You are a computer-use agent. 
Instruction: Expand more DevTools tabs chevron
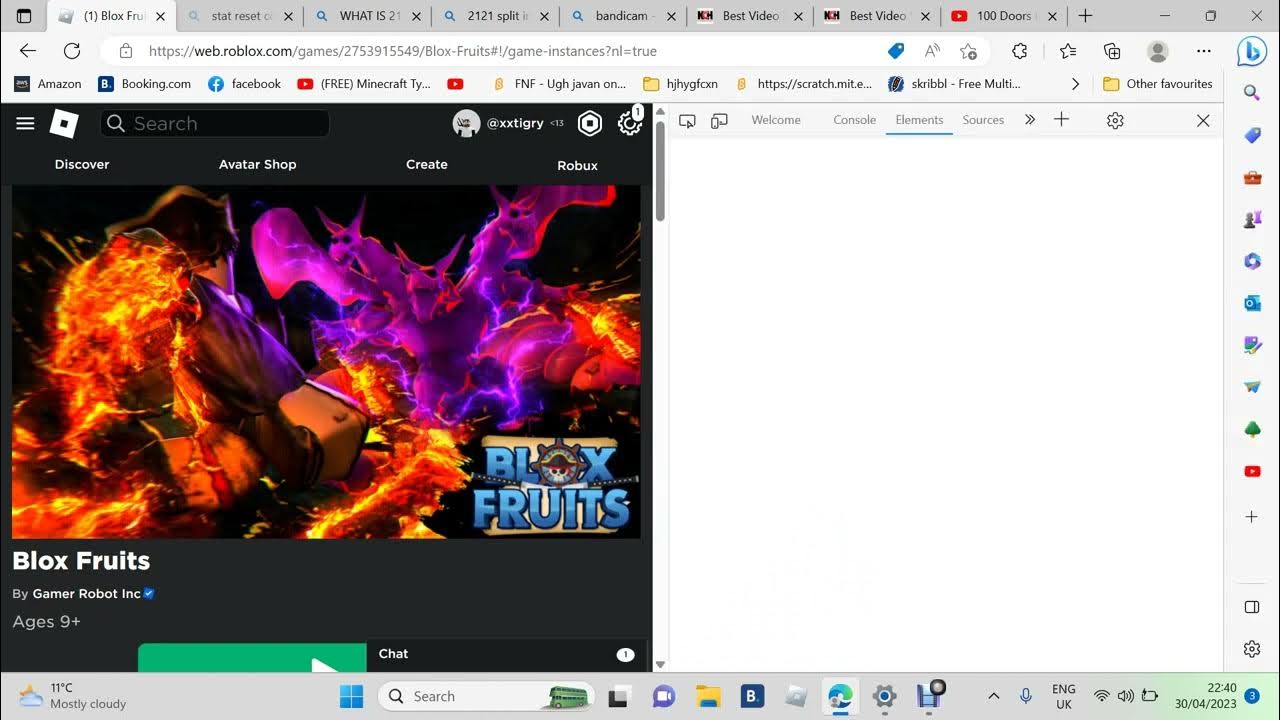point(1030,119)
